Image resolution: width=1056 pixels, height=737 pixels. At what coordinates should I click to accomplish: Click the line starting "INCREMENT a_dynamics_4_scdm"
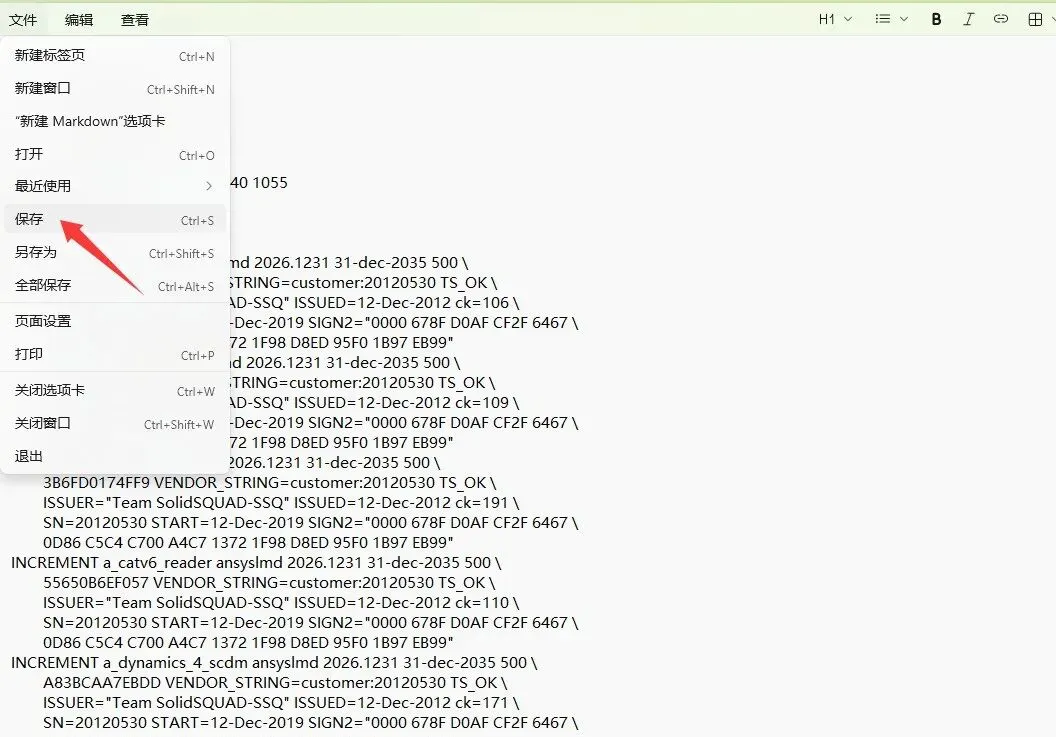[x=274, y=663]
